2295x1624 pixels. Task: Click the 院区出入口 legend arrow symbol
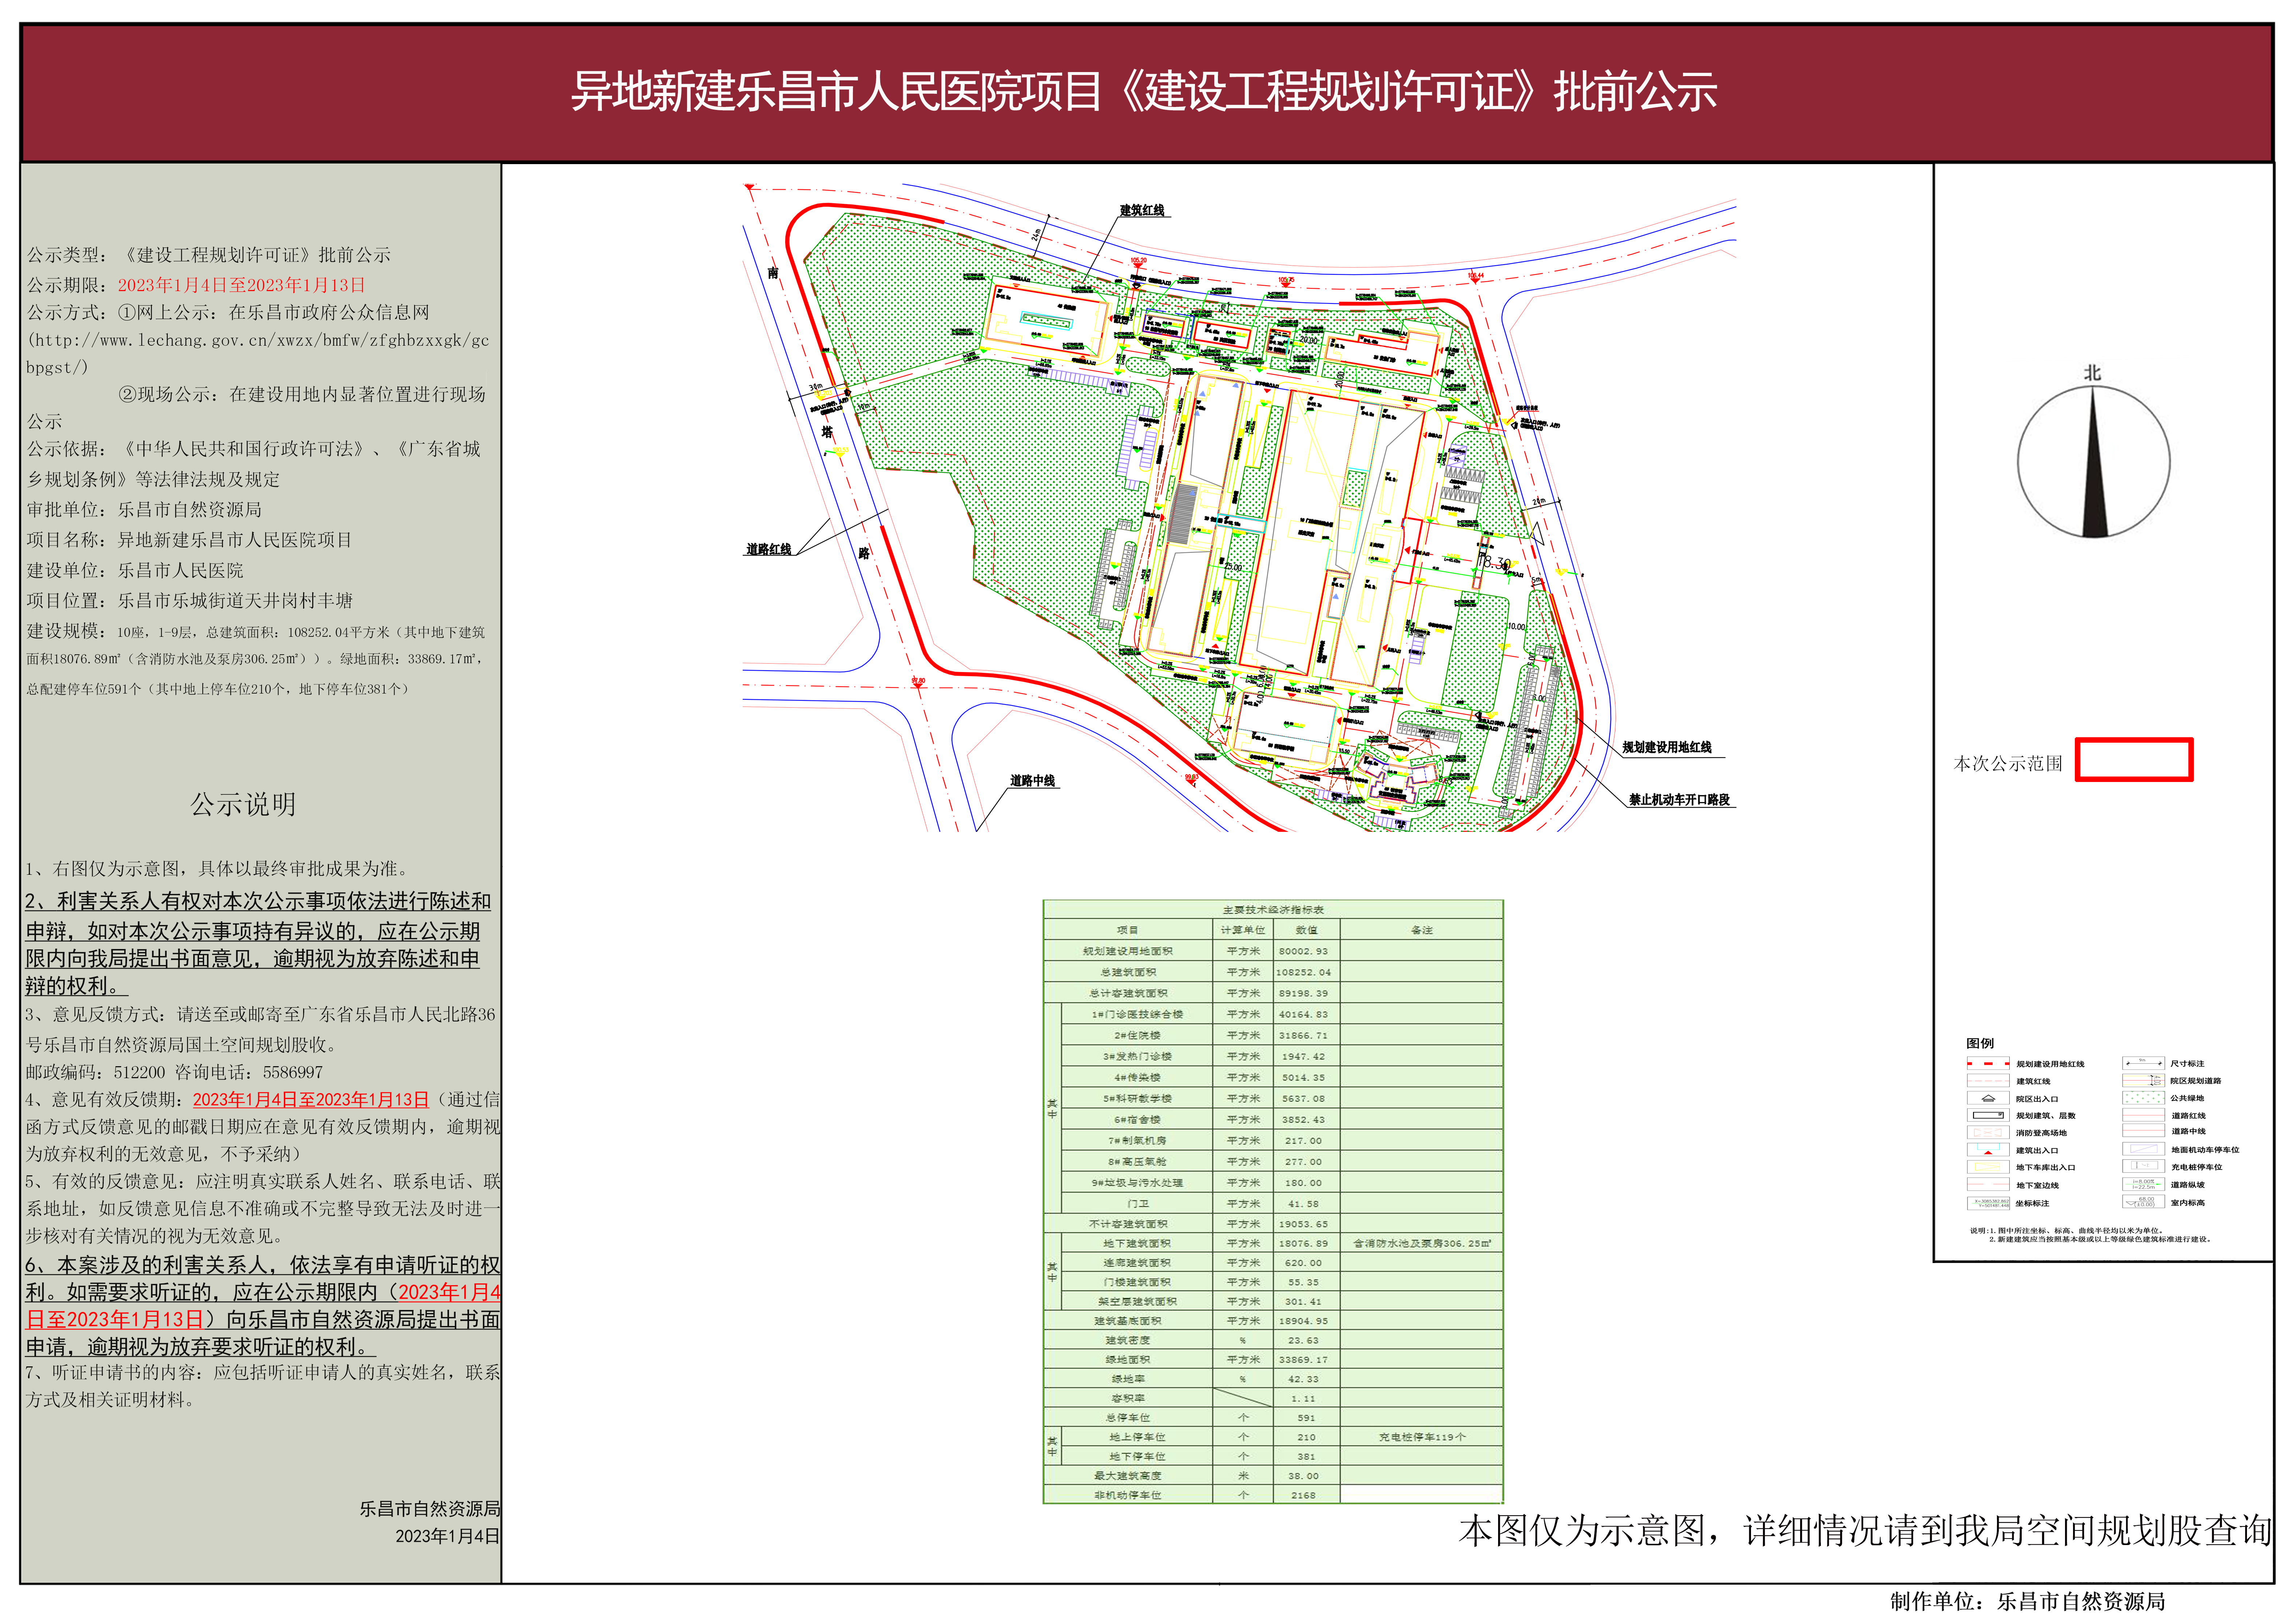[1988, 1098]
